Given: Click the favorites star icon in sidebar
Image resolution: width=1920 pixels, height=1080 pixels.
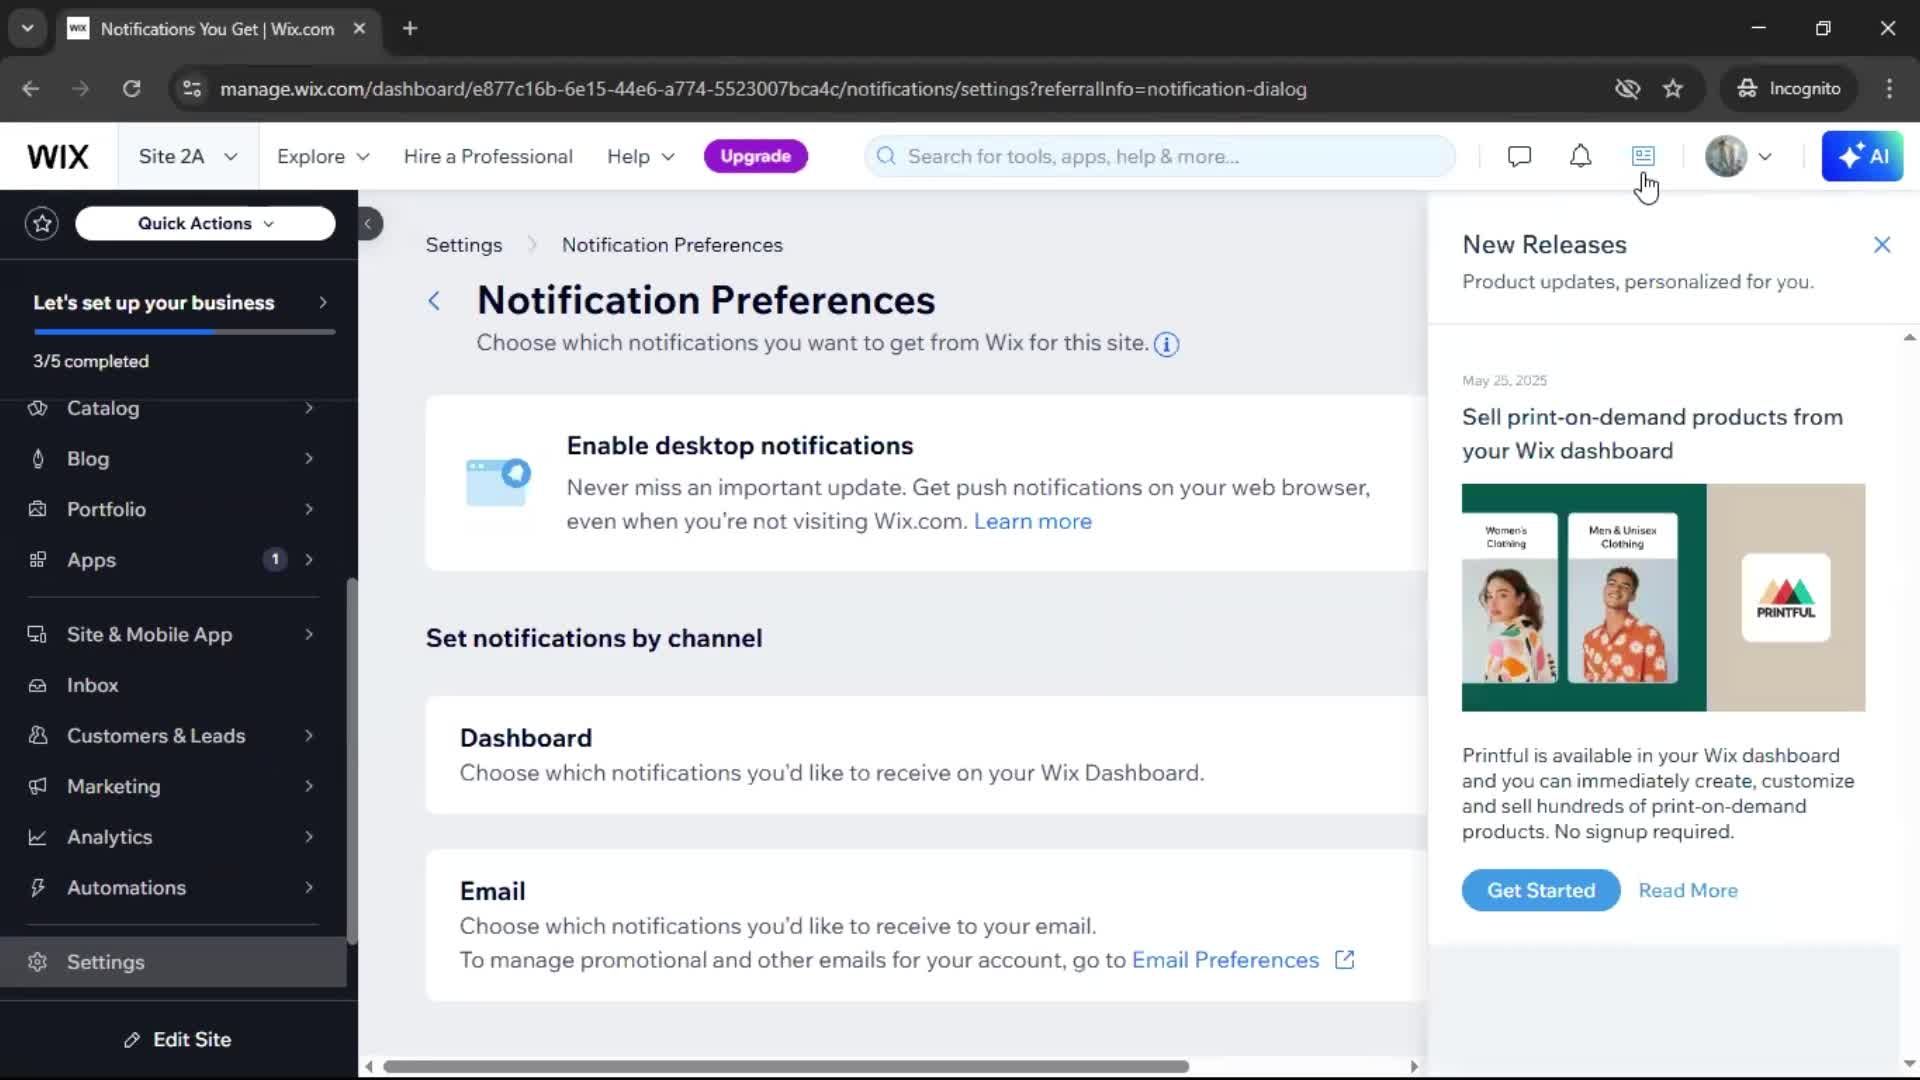Looking at the screenshot, I should (x=42, y=223).
